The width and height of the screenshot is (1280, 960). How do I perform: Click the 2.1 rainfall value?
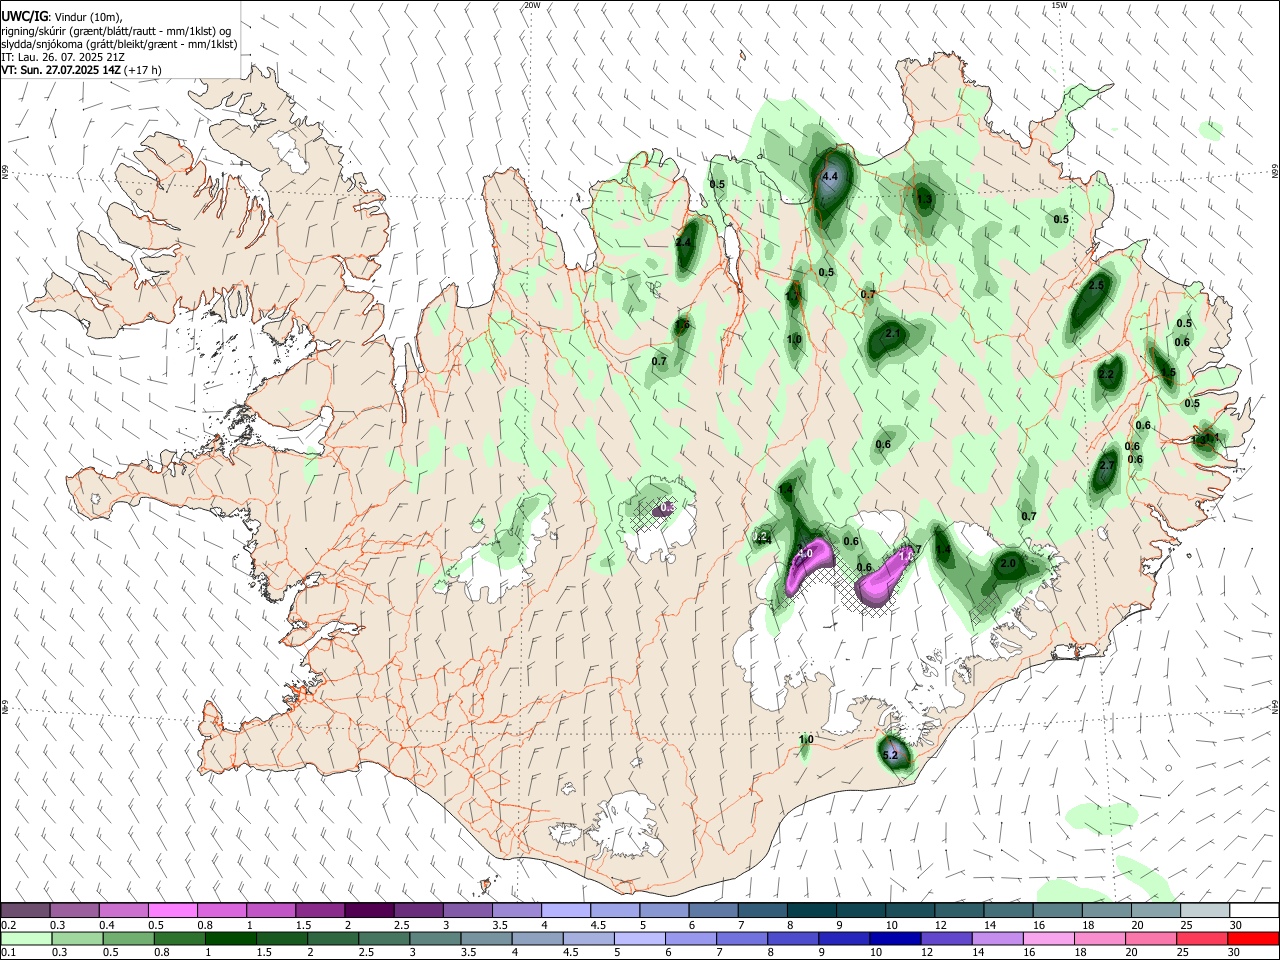click(x=893, y=334)
